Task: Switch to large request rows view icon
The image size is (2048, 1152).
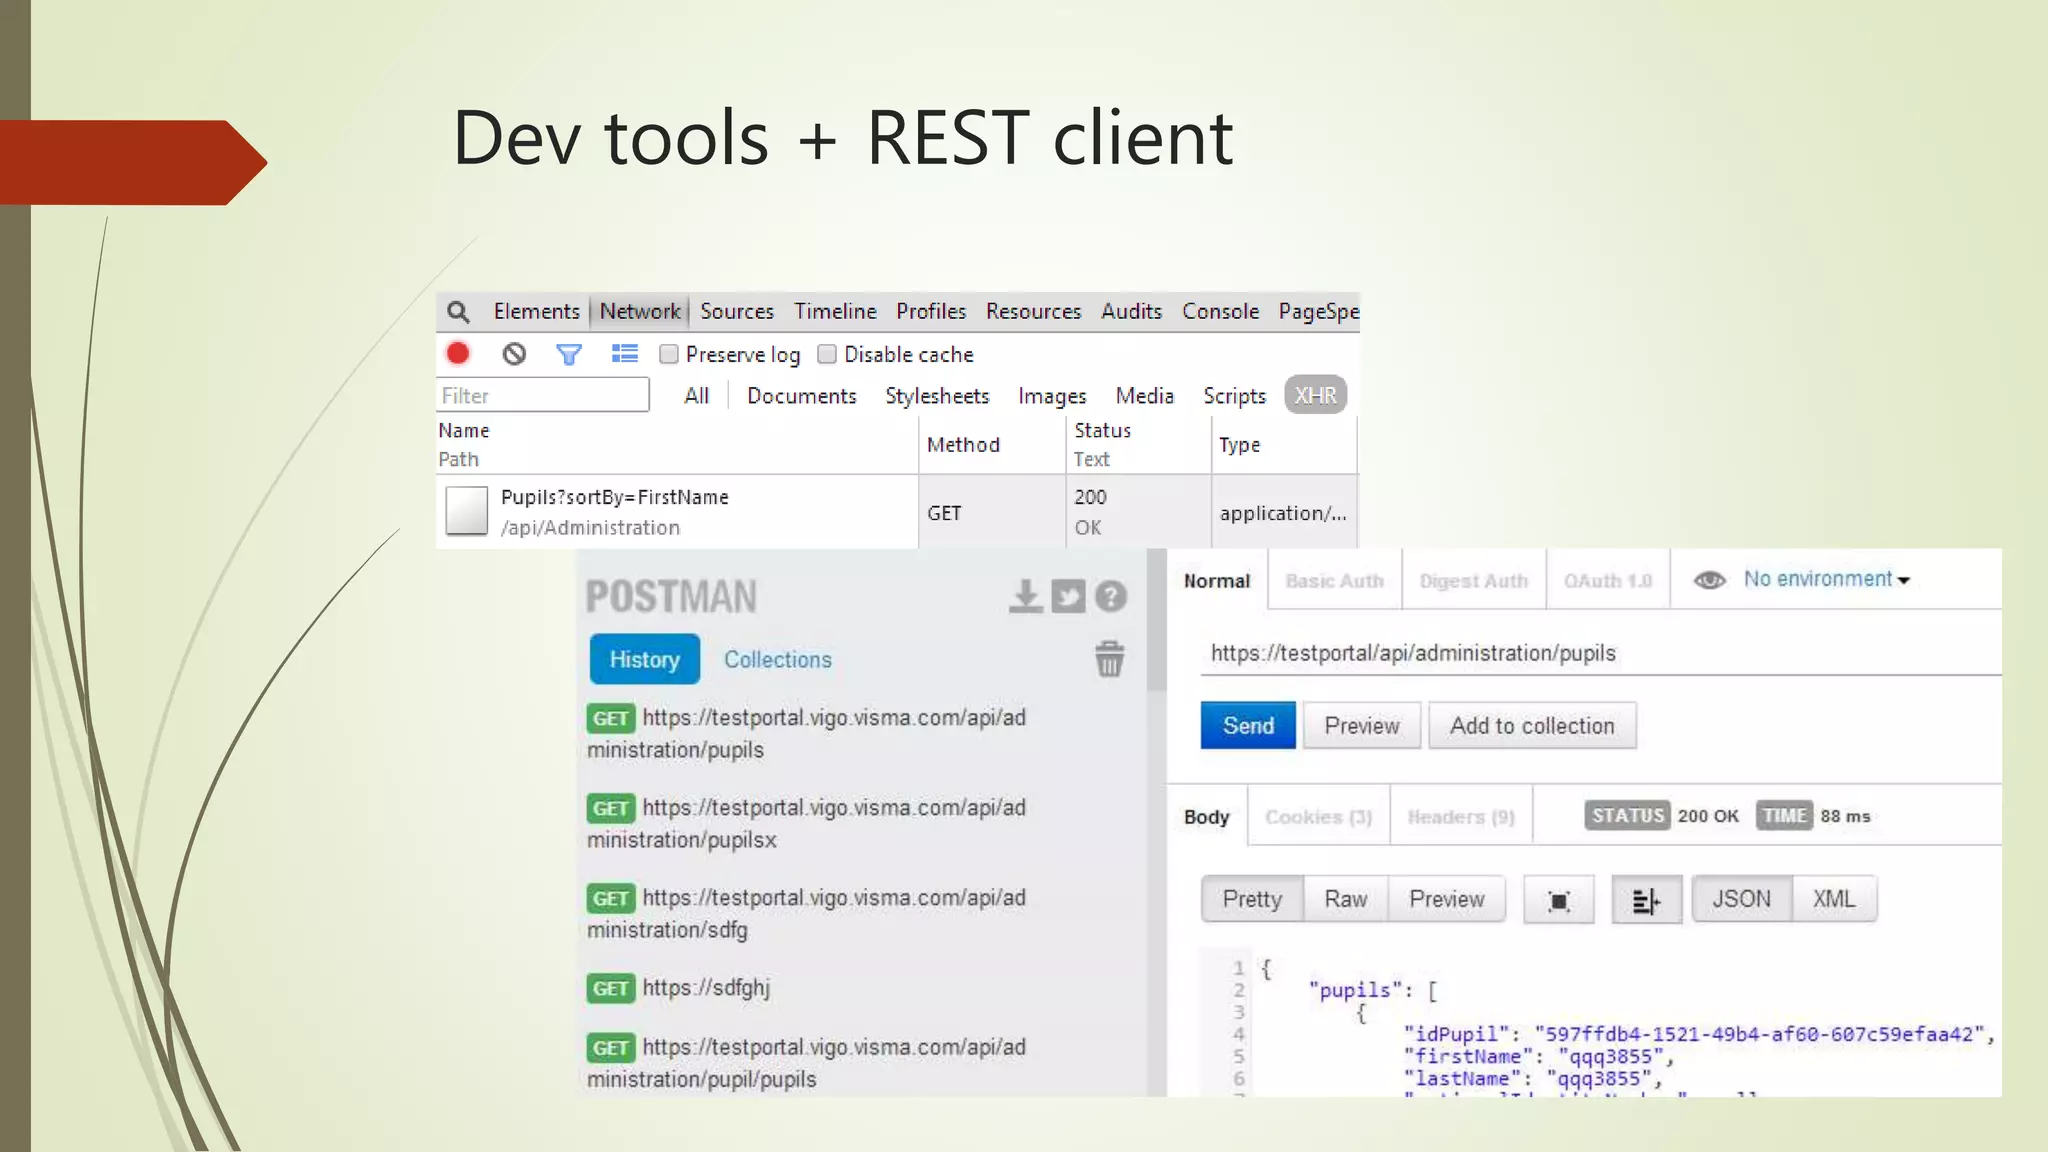Action: pyautogui.click(x=625, y=353)
